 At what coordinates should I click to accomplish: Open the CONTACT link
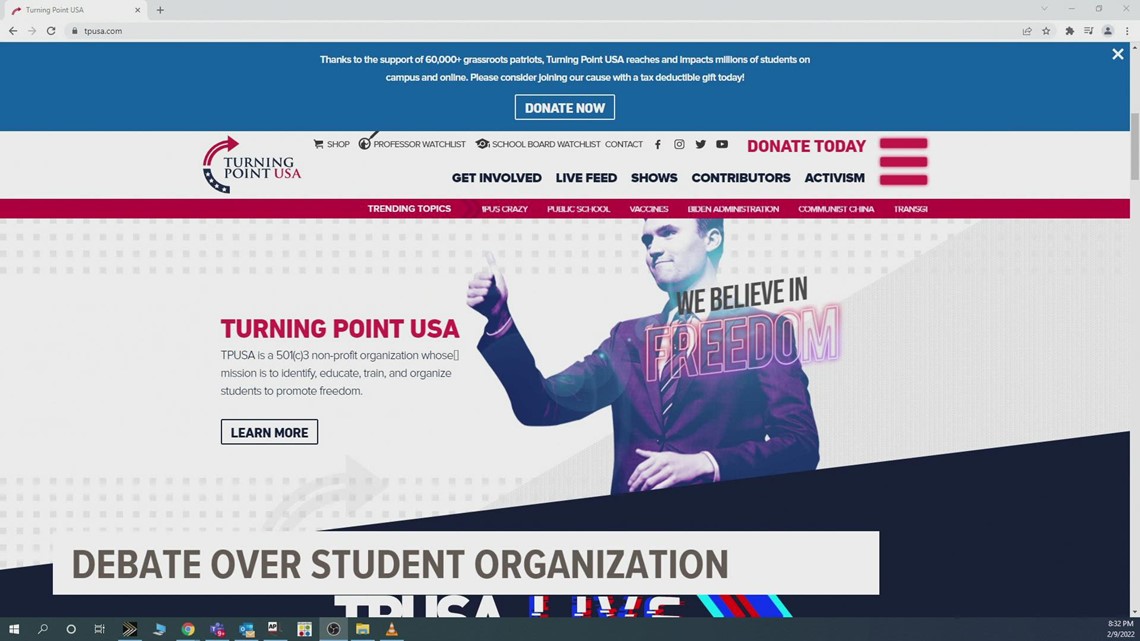point(624,144)
